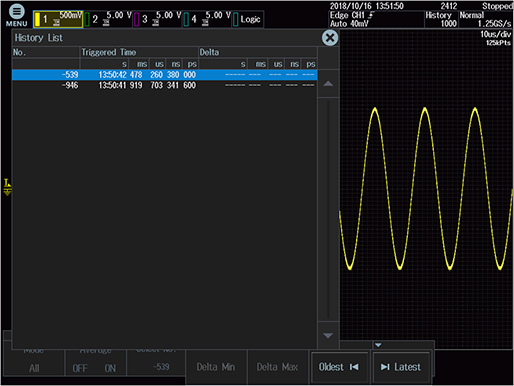Image resolution: width=514 pixels, height=386 pixels.
Task: Open Edge CH1 trigger settings
Action: coord(376,19)
